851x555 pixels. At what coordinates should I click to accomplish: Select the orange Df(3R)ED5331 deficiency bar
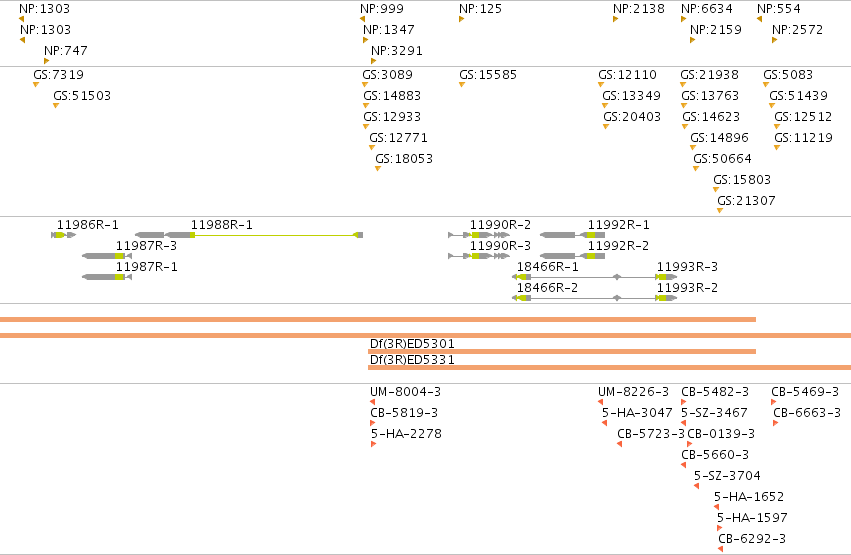click(609, 368)
